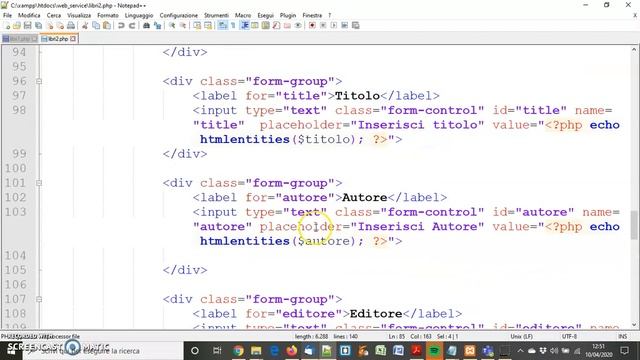Screen dimensions: 640x360
Task: Save the current recorded macro icon
Action: pyautogui.click(x=356, y=25)
